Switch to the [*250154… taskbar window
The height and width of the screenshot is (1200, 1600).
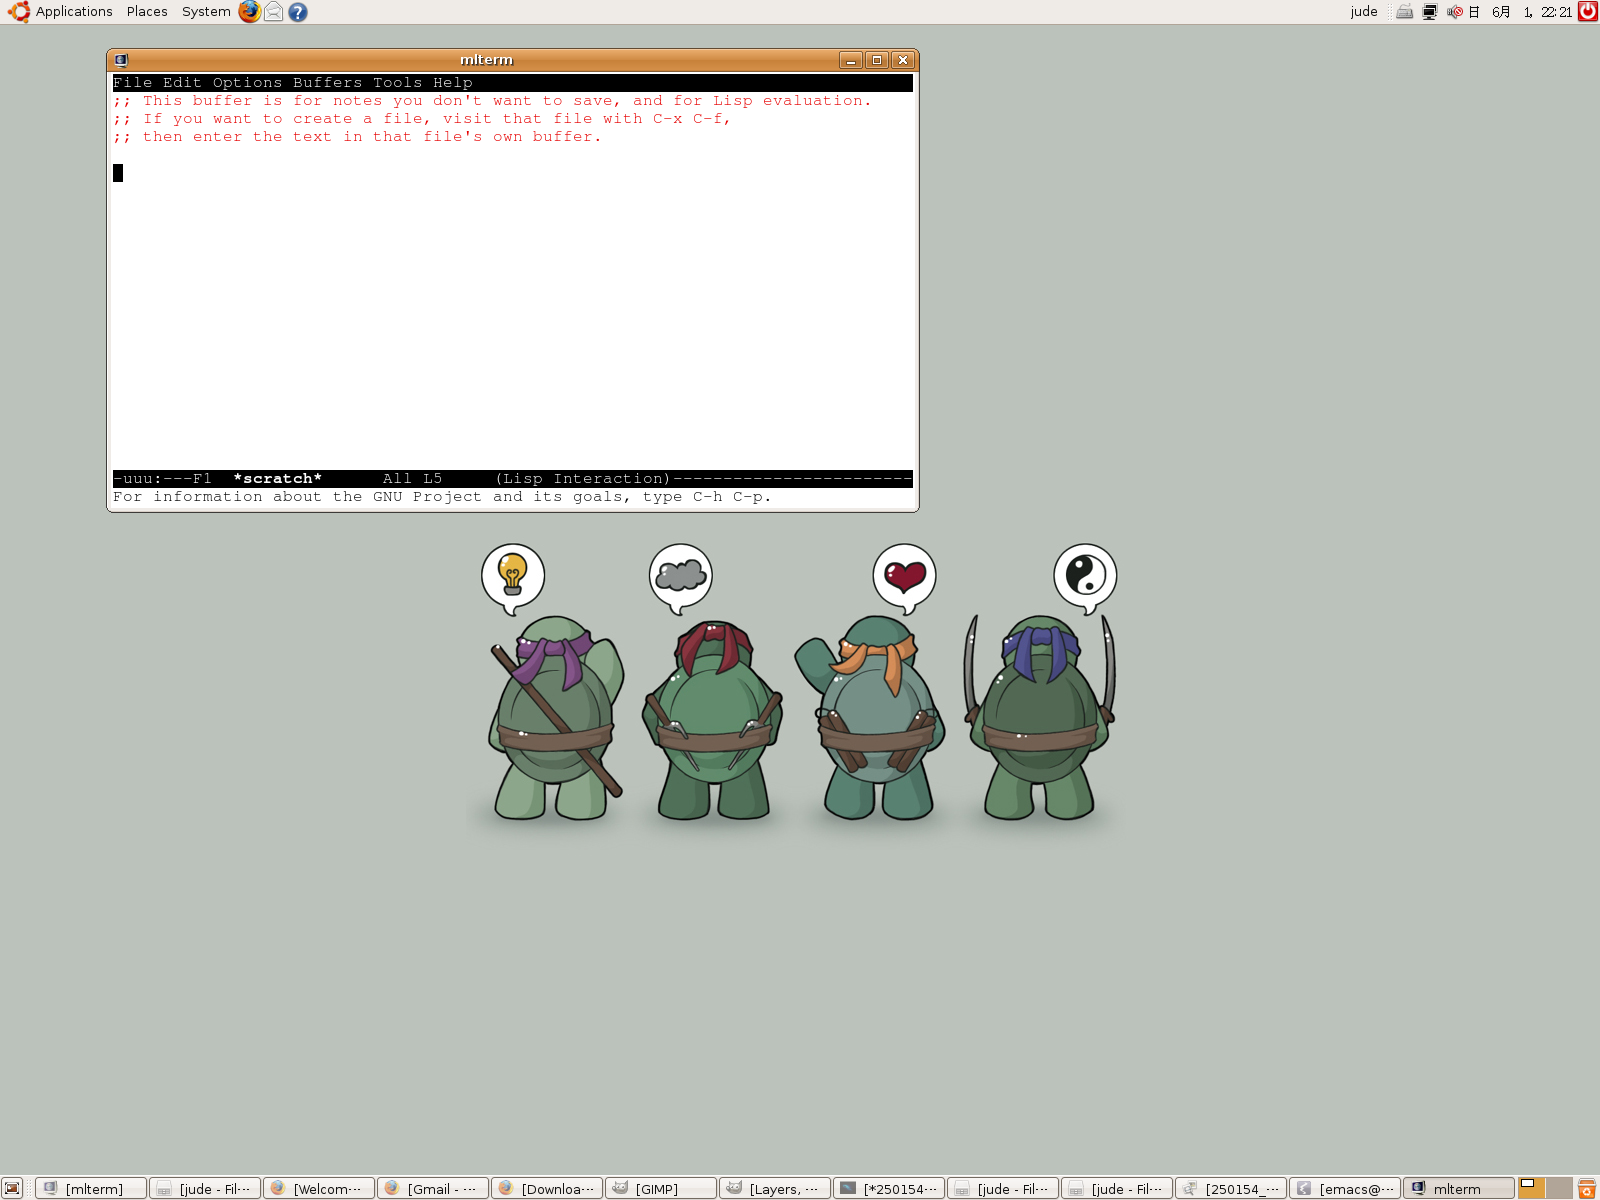pyautogui.click(x=890, y=1188)
